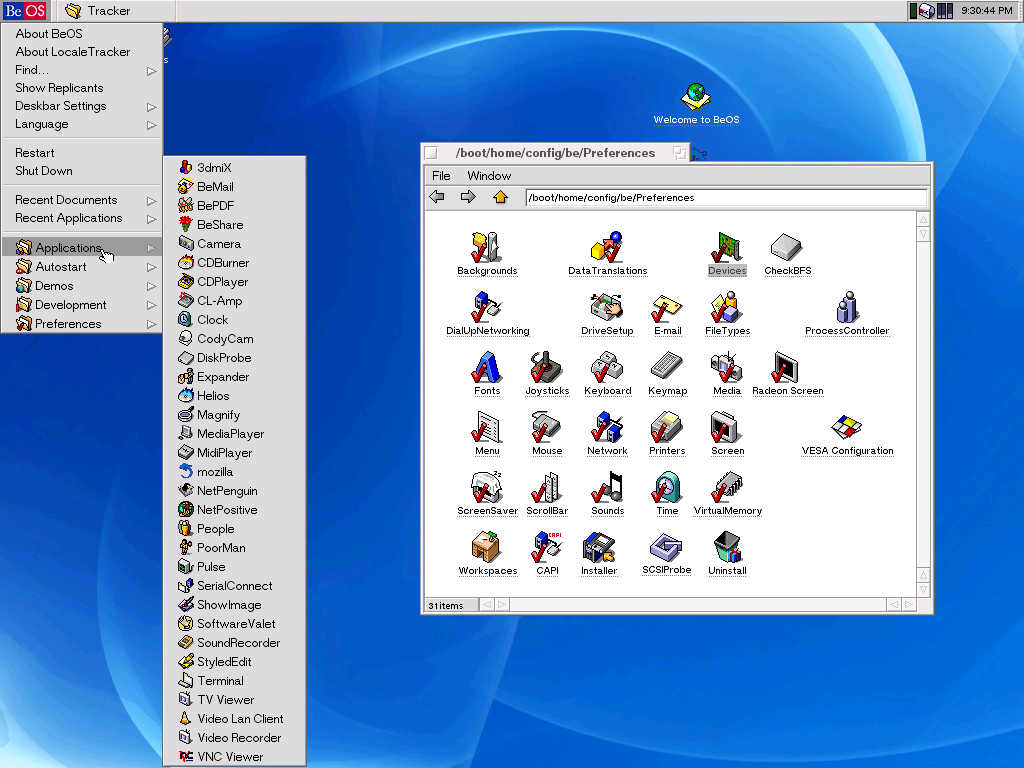Launch Terminal from Applications list
1024x768 pixels.
(x=220, y=681)
